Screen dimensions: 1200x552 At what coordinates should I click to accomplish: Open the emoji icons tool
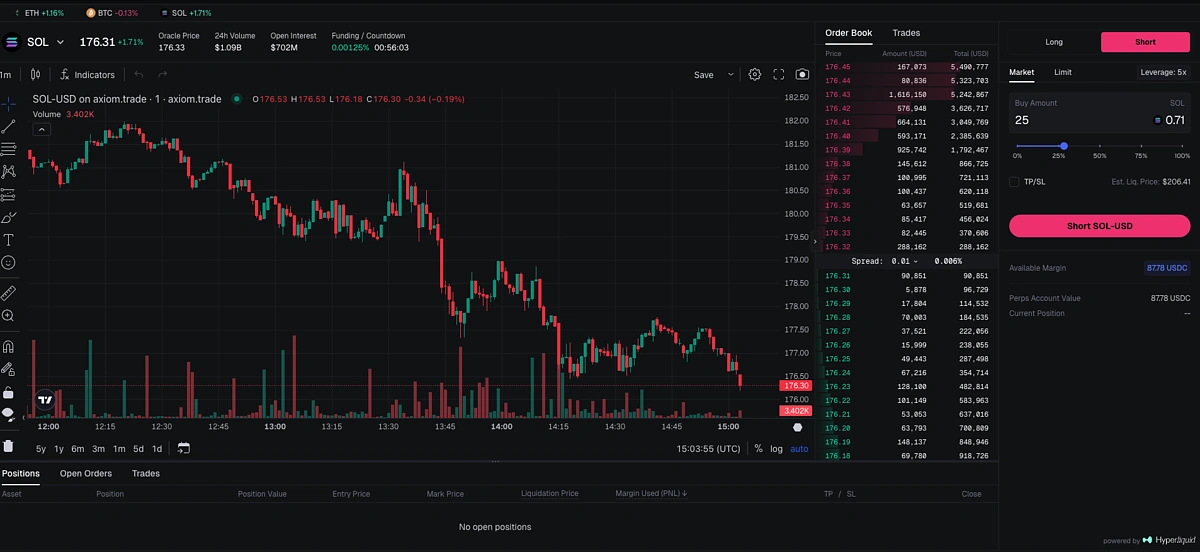coord(8,262)
